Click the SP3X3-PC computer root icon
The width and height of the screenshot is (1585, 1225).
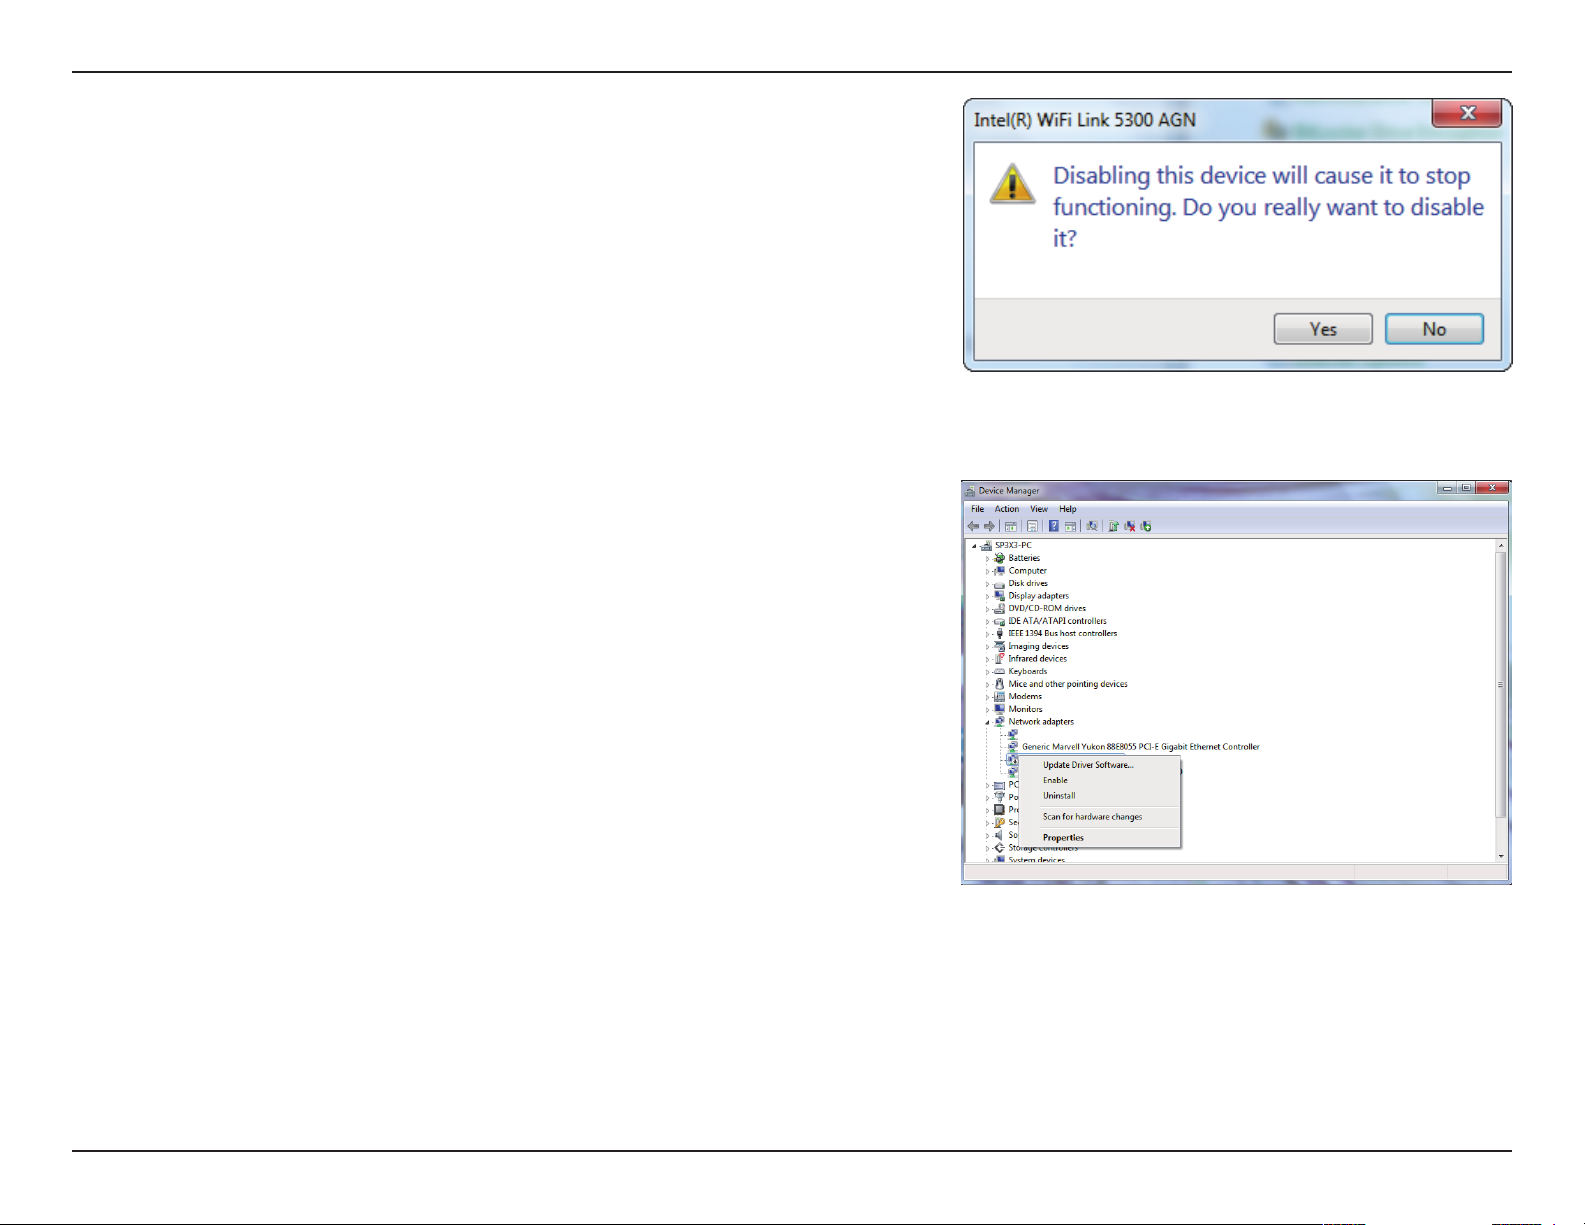(x=986, y=545)
